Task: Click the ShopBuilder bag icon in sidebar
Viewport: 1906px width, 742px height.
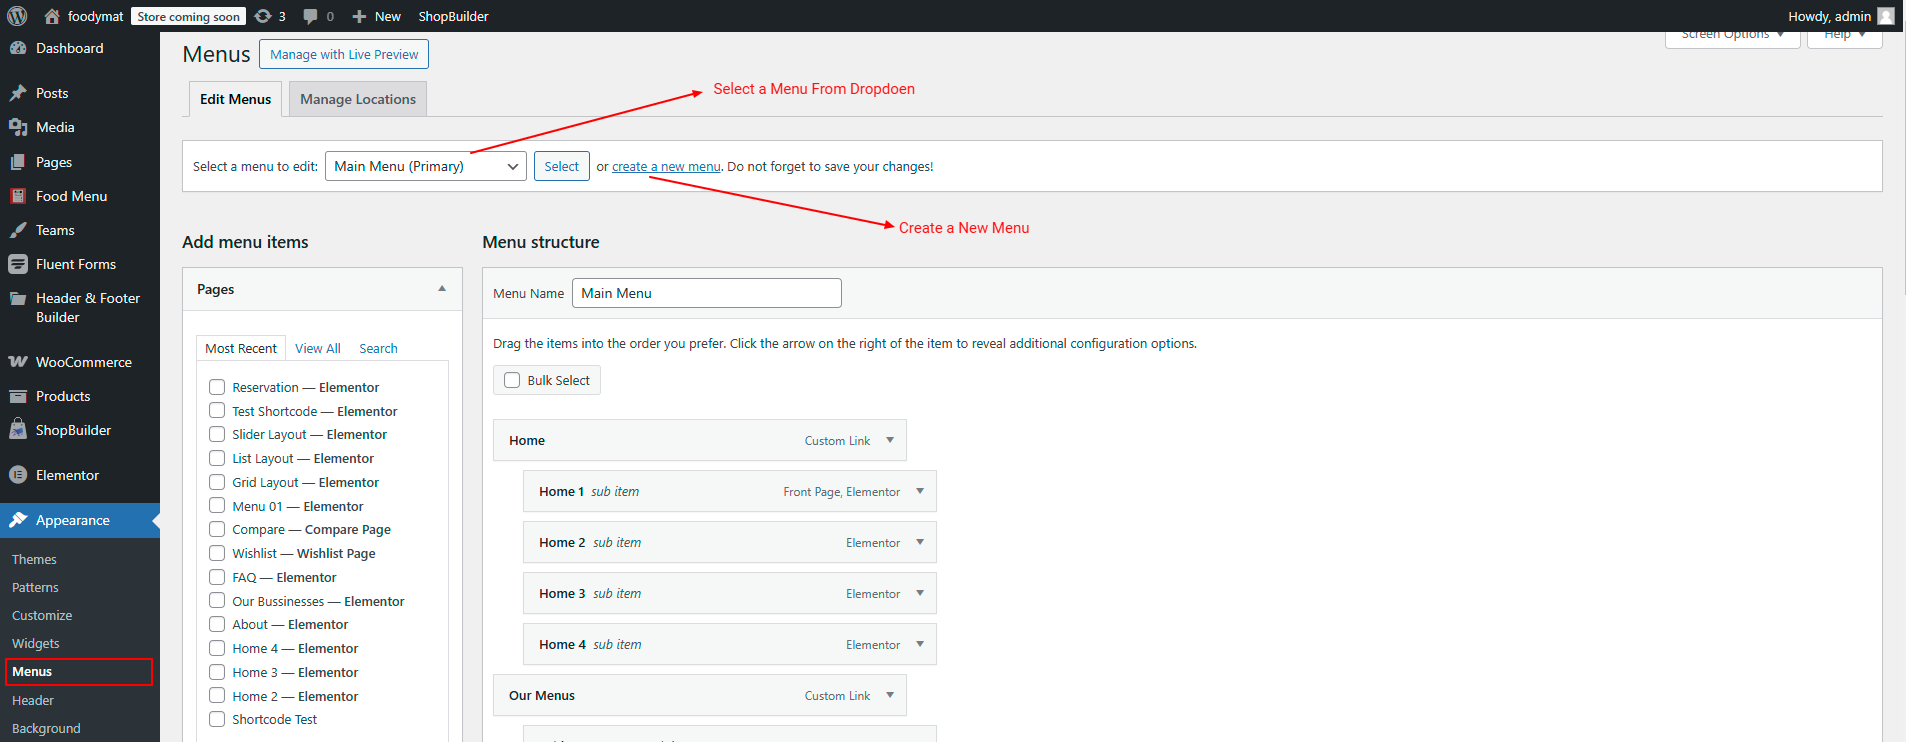Action: pyautogui.click(x=18, y=430)
